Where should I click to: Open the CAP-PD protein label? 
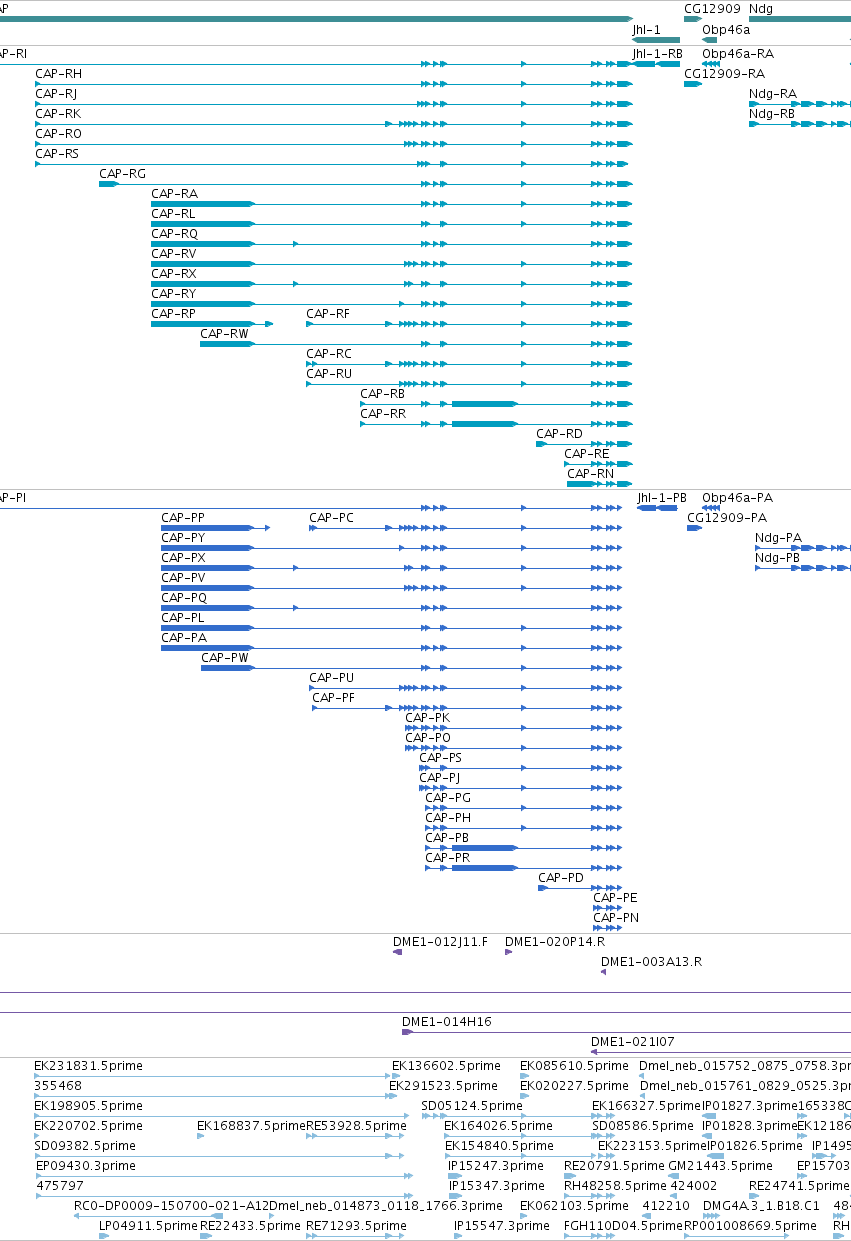coord(561,878)
